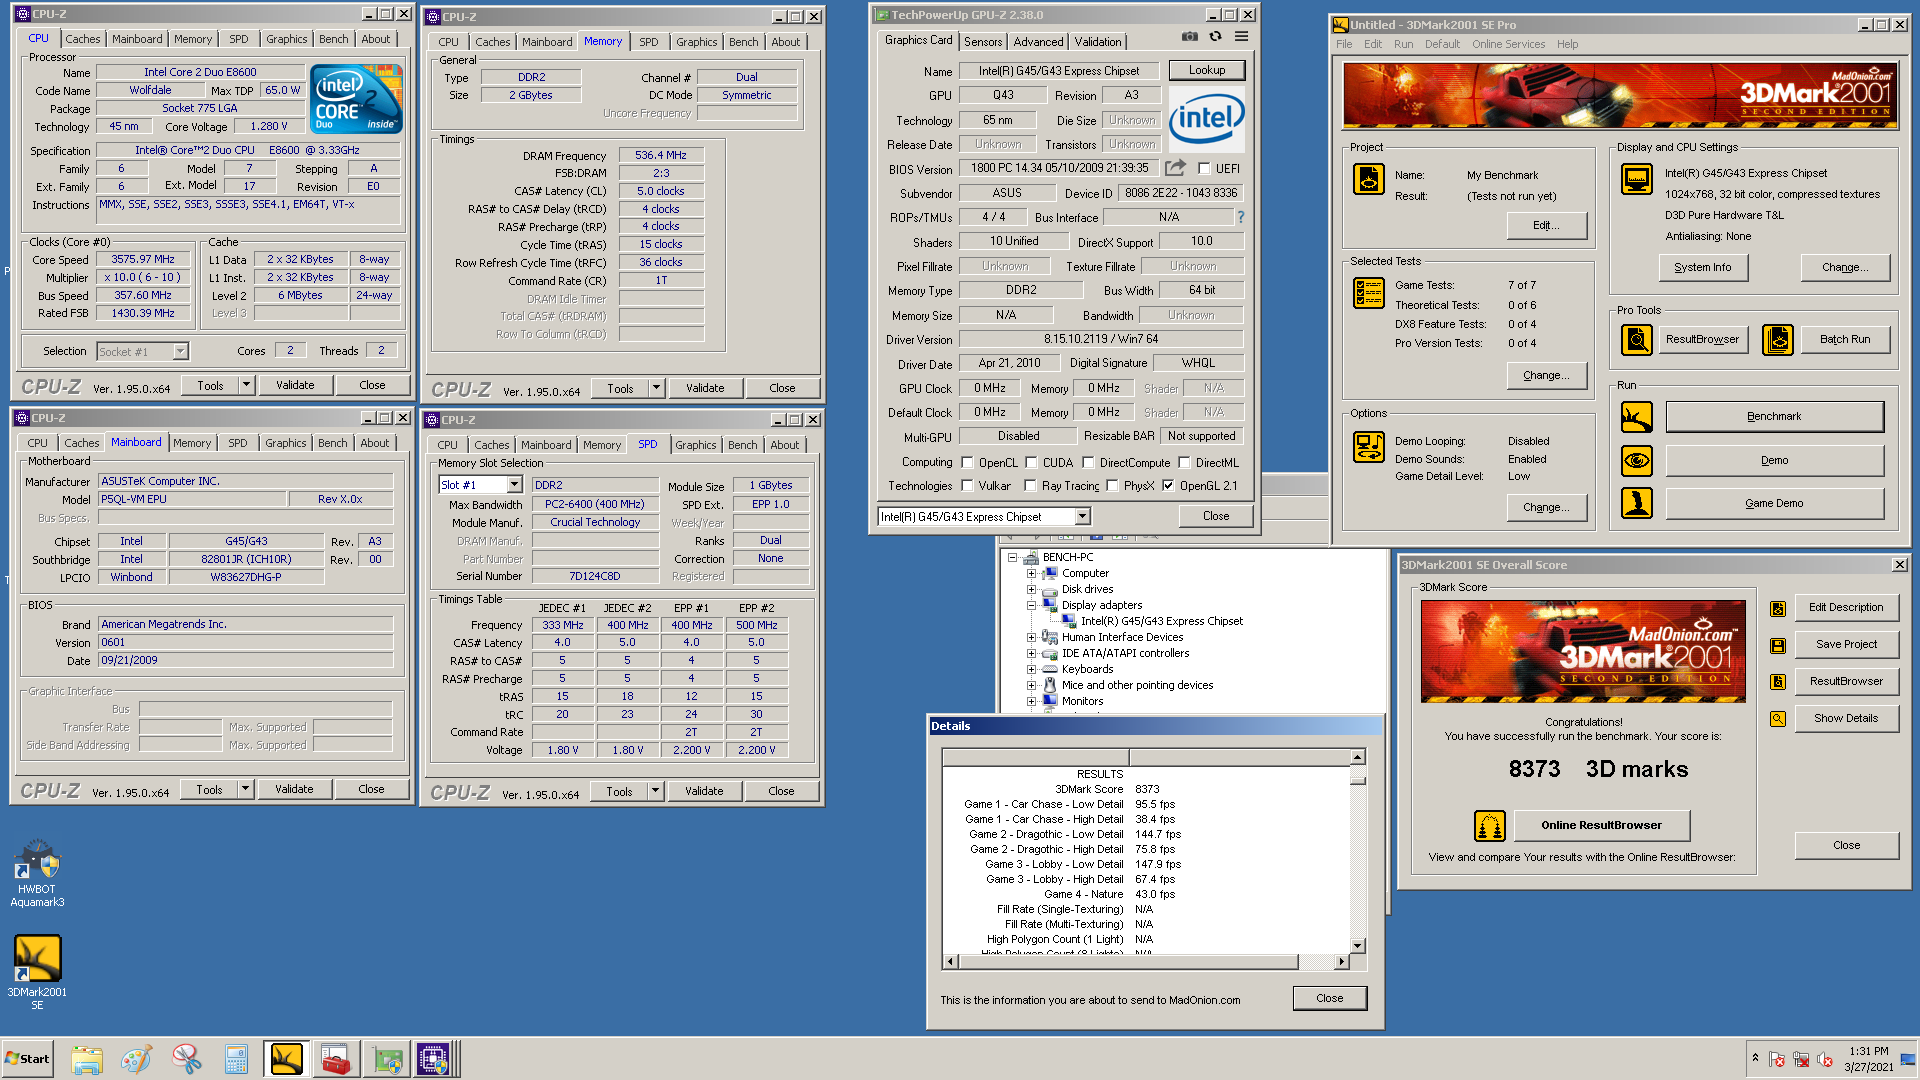This screenshot has height=1080, width=1920.
Task: Click Options settings icon in 3DMark2001
Action: pyautogui.click(x=1369, y=447)
